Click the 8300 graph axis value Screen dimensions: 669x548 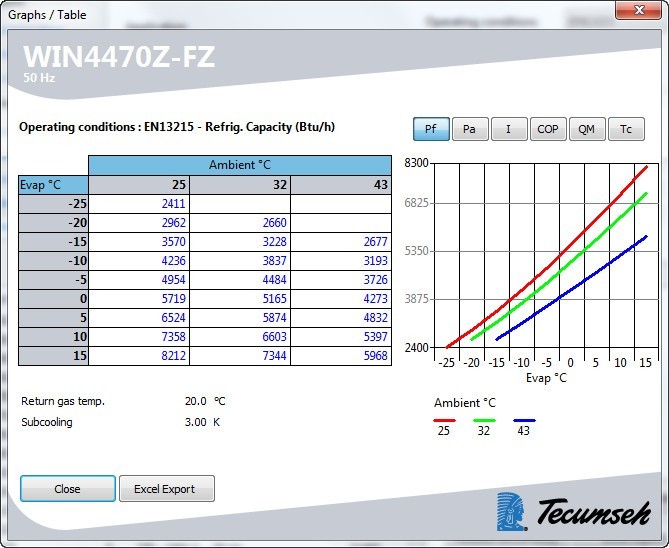coord(416,163)
